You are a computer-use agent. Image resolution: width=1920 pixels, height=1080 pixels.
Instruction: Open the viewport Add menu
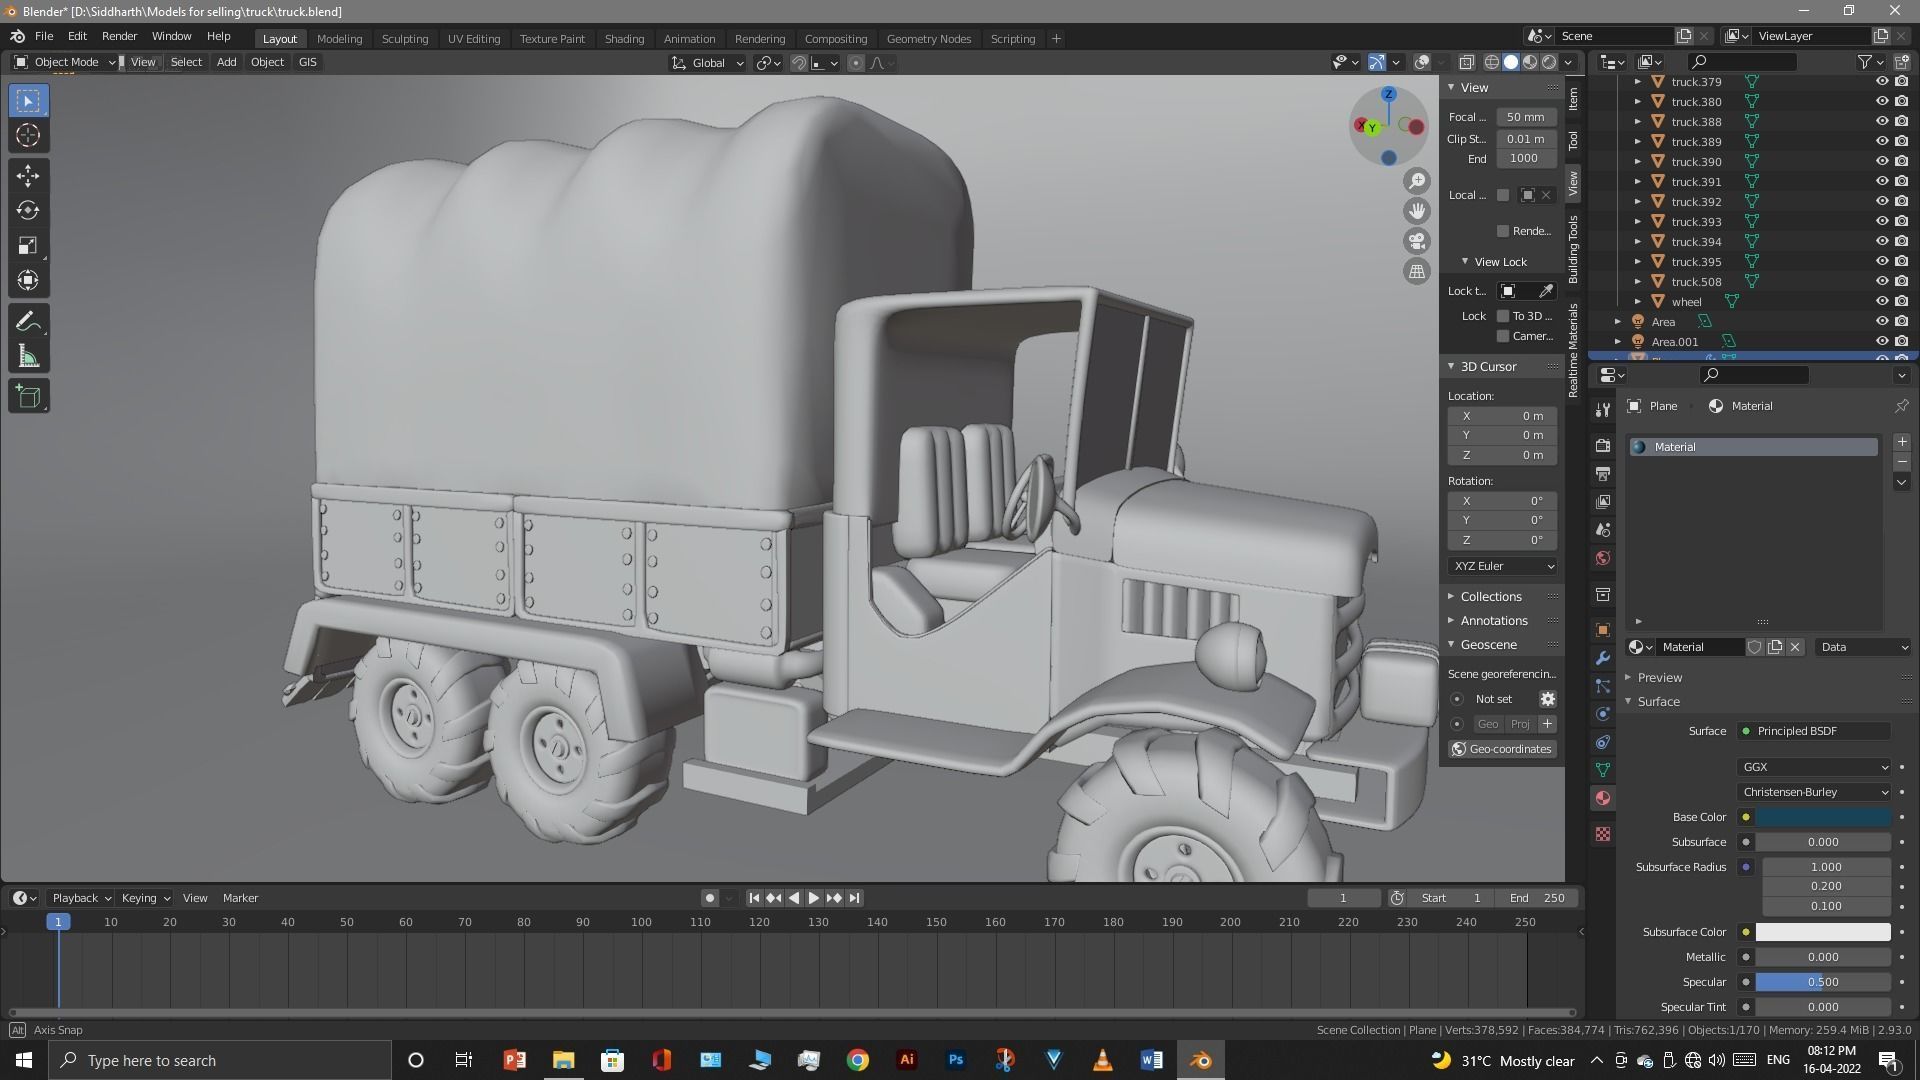coord(226,62)
